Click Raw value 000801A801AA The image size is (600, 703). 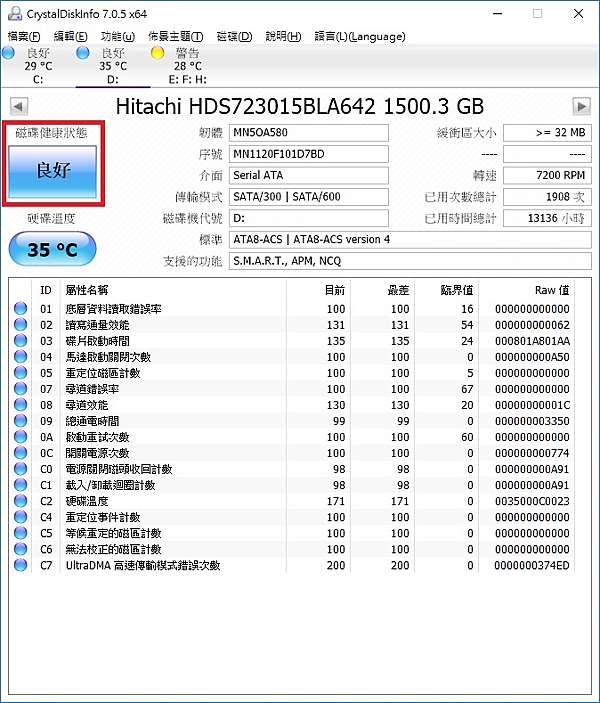(532, 341)
